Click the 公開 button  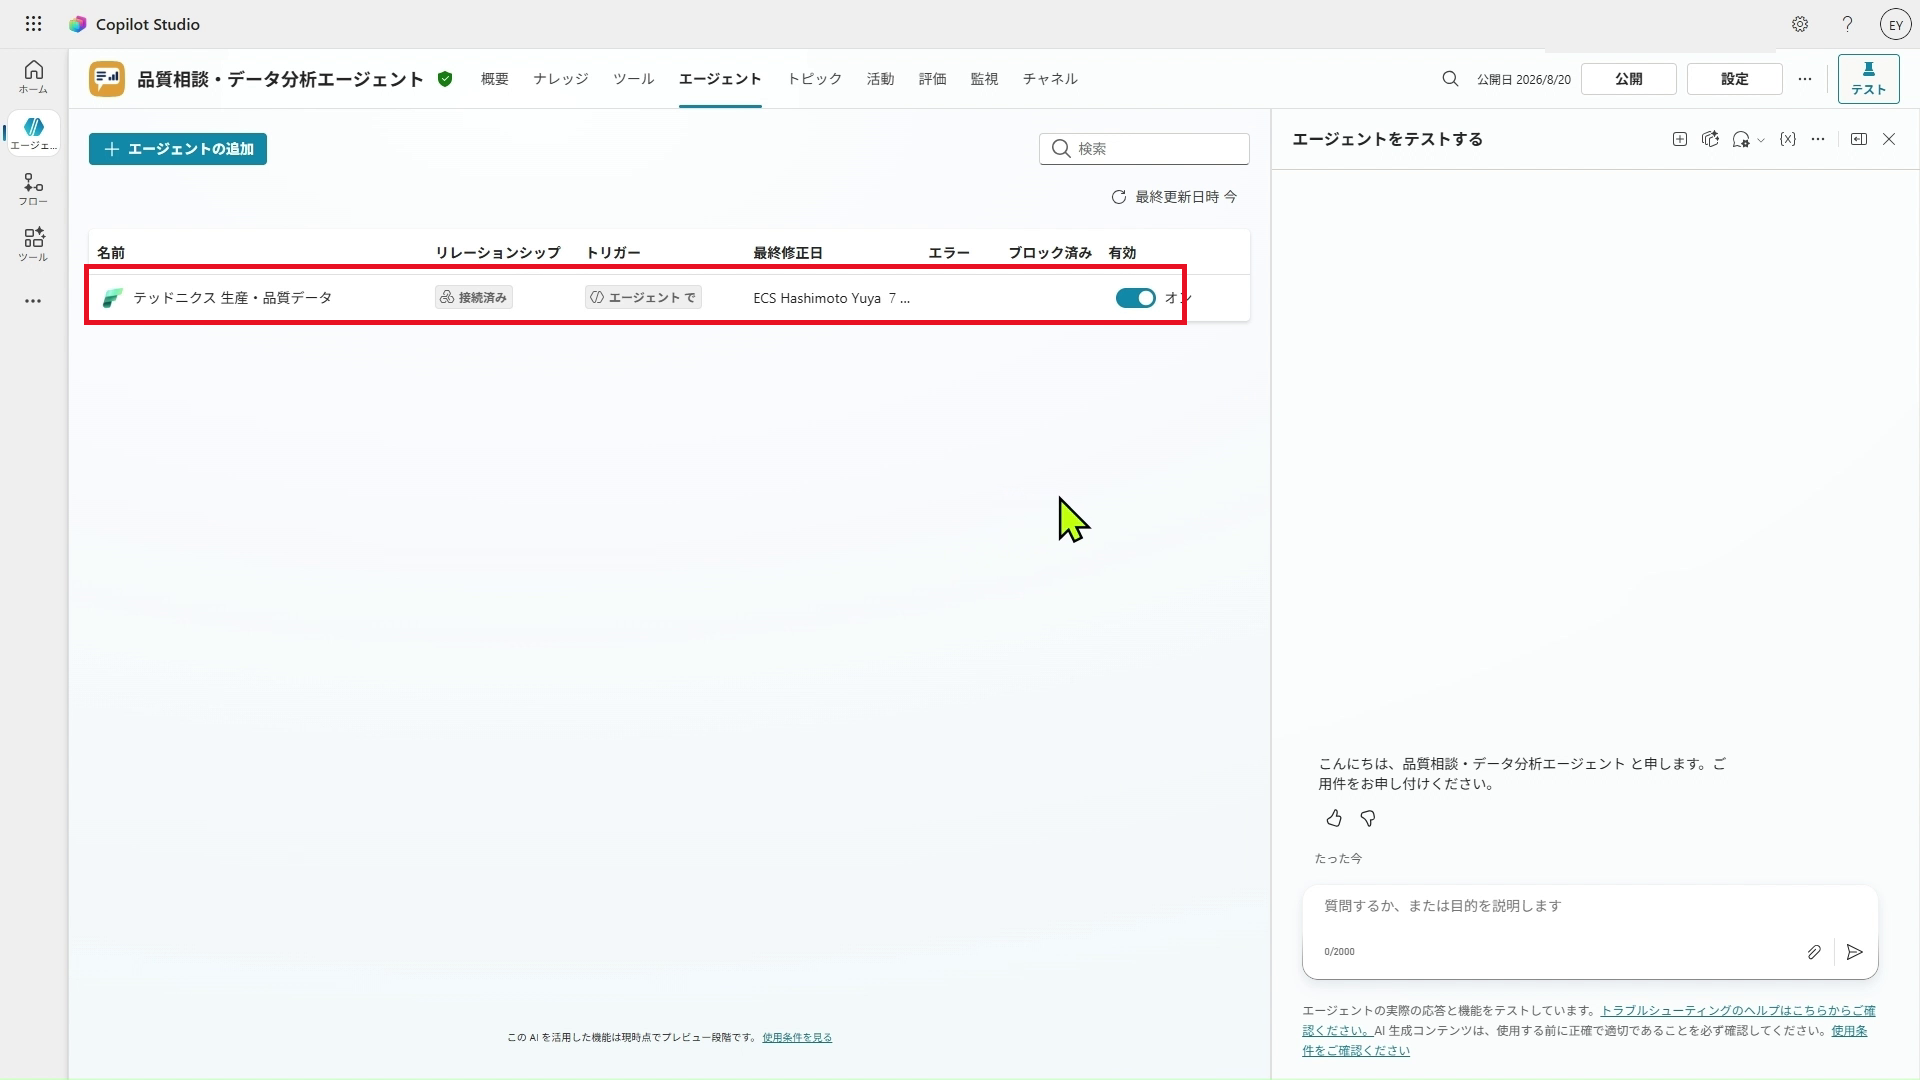coord(1629,79)
